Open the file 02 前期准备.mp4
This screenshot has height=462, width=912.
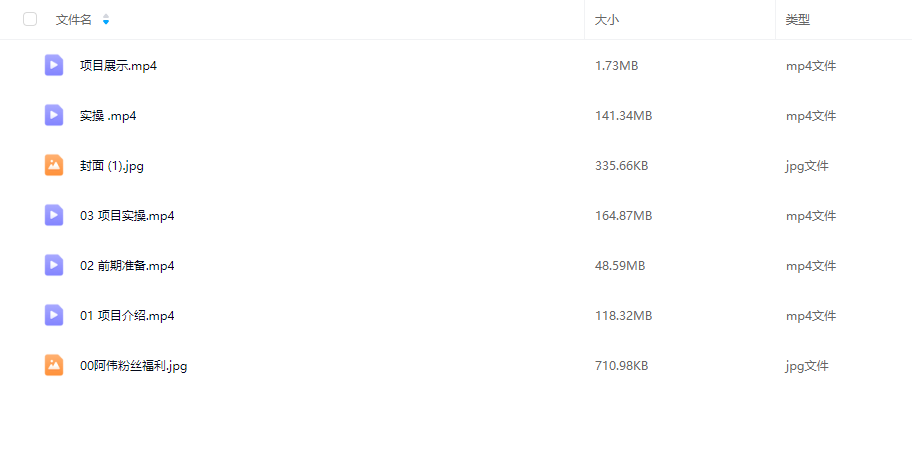pos(127,266)
